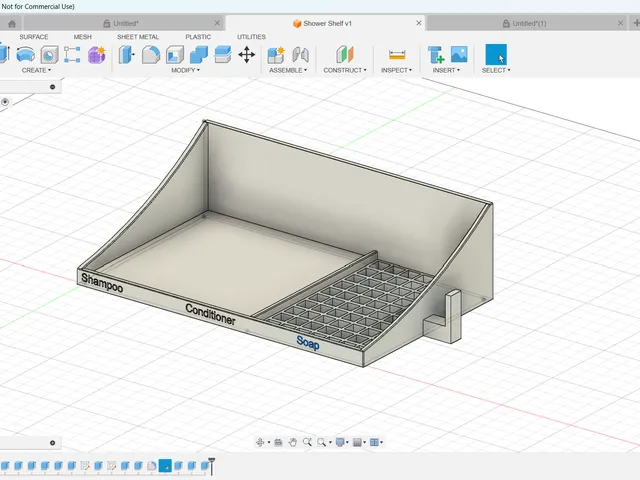
Task: Expand the MODIFY dropdown menu
Action: 185,70
